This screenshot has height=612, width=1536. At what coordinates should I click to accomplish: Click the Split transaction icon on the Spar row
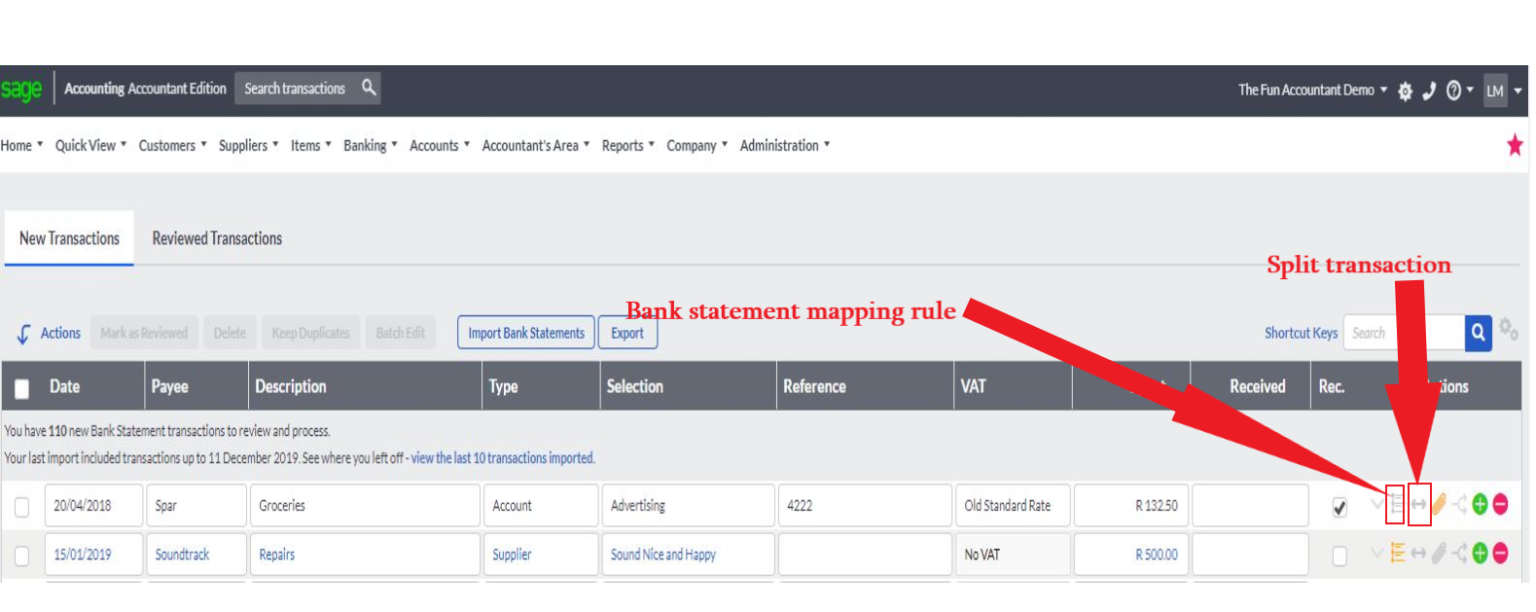coord(1419,504)
